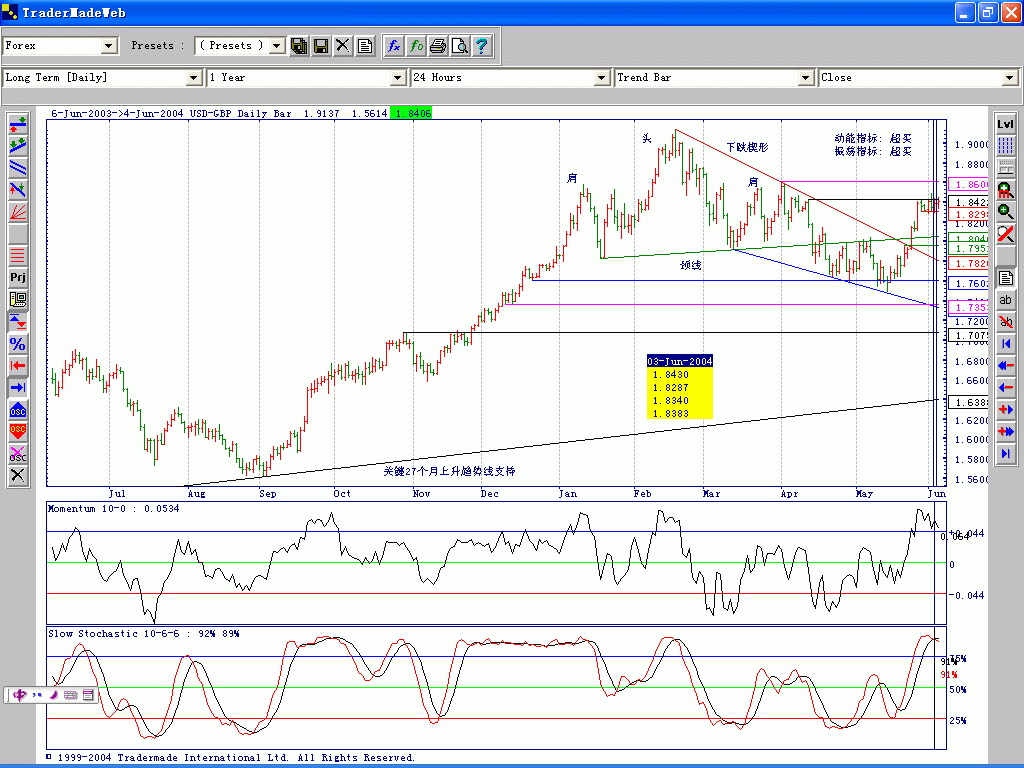The height and width of the screenshot is (768, 1024).
Task: Jump to first bar with blue skip-start icon
Action: (1006, 344)
